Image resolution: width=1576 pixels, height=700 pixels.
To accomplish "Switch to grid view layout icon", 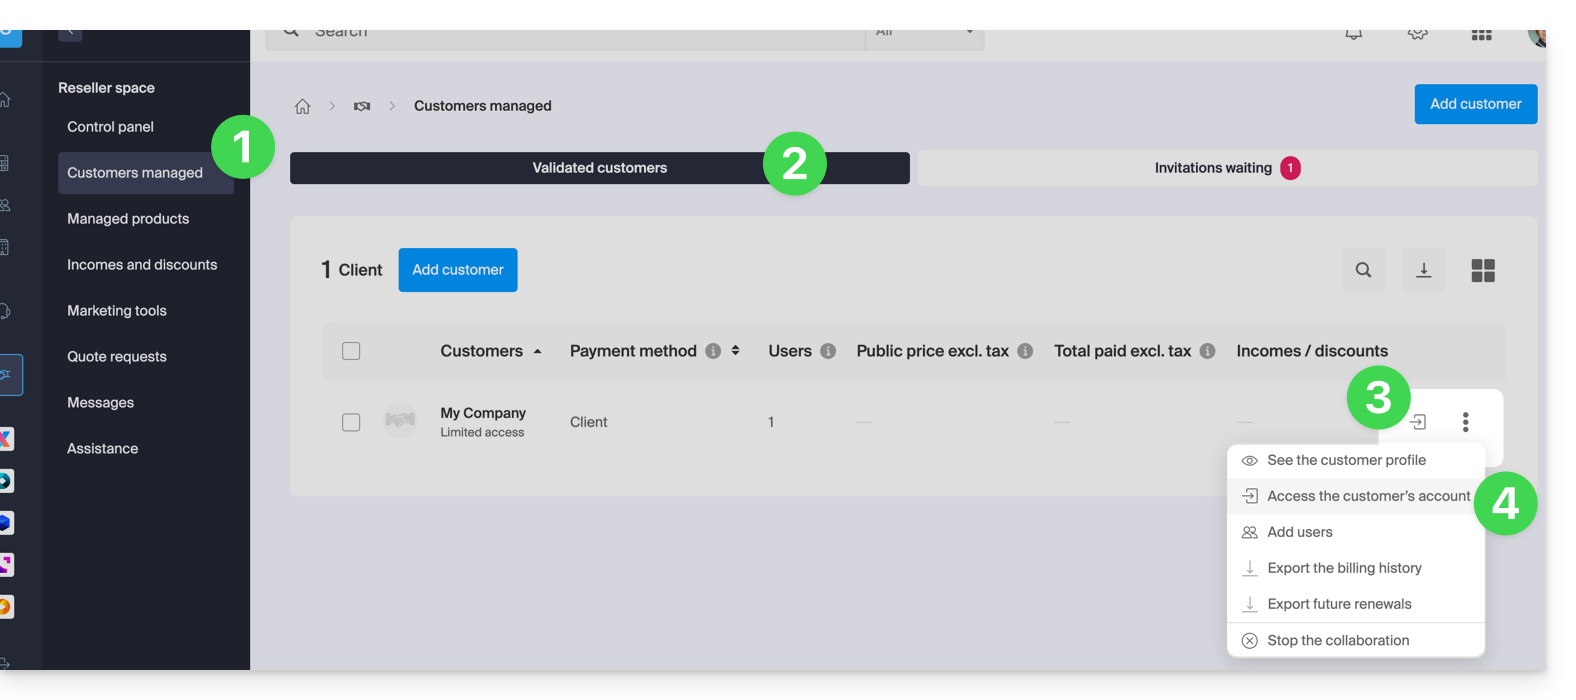I will click(1483, 270).
